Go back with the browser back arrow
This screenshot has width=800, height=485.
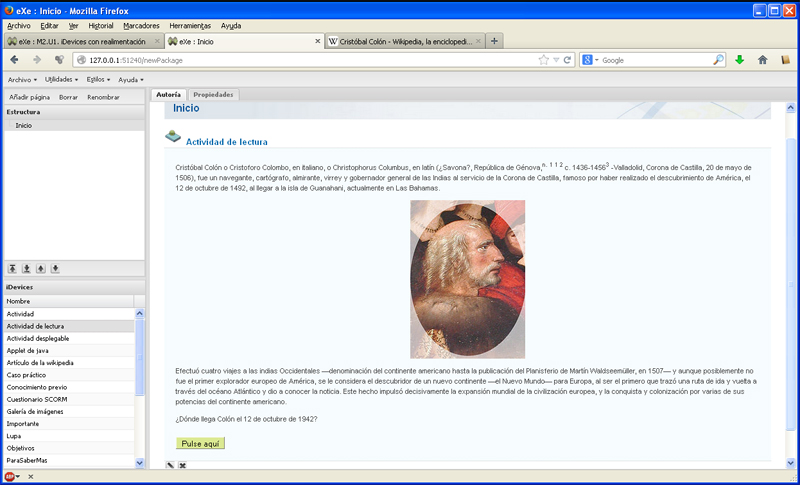coord(14,60)
